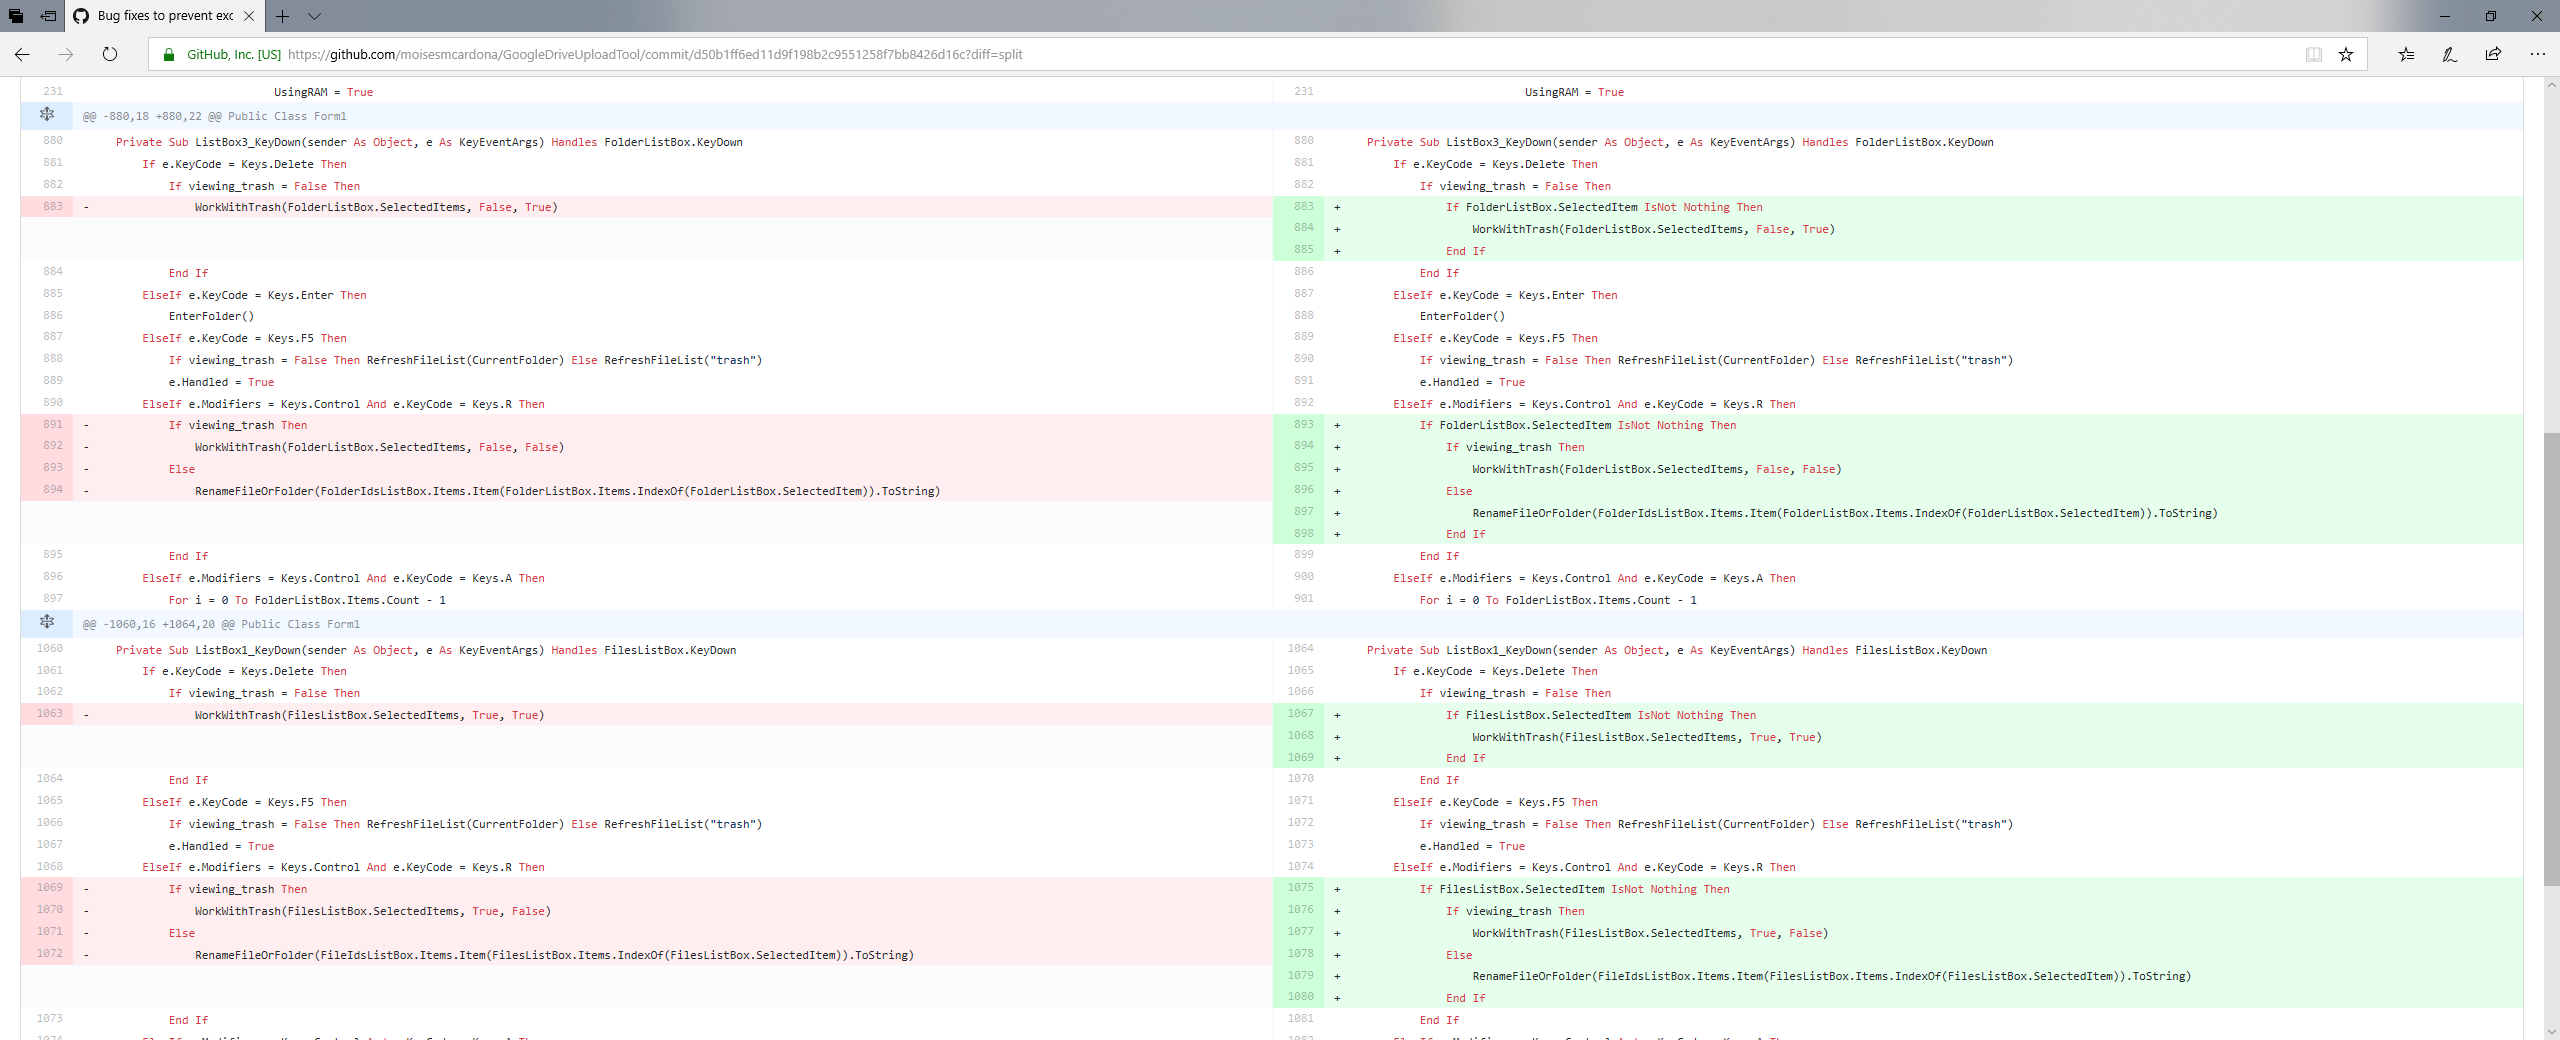
Task: Show tabs you've set aside
Action: 16,16
